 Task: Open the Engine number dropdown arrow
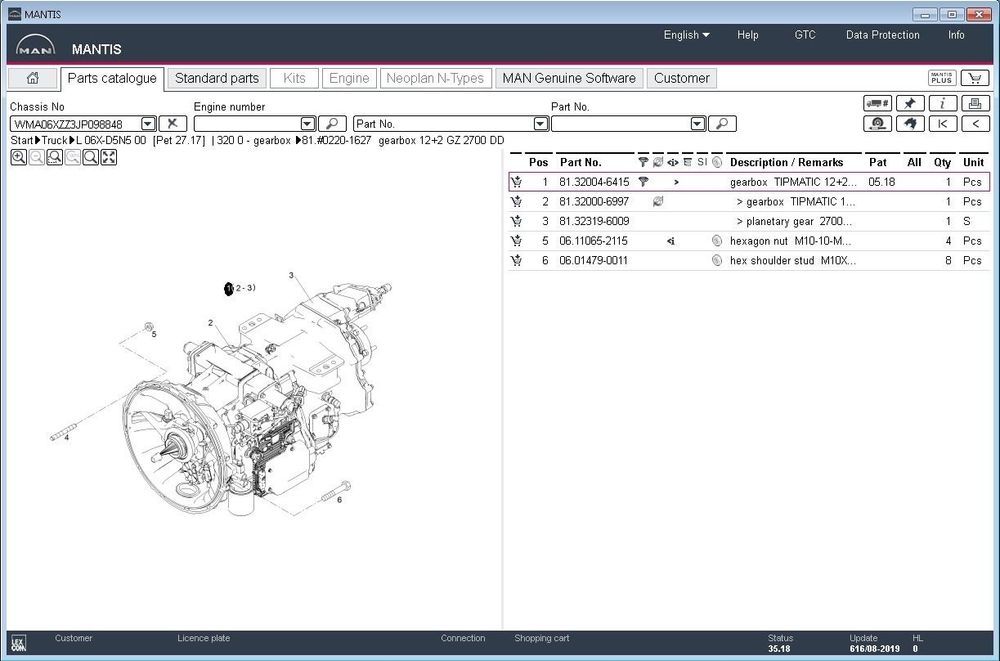[x=307, y=124]
